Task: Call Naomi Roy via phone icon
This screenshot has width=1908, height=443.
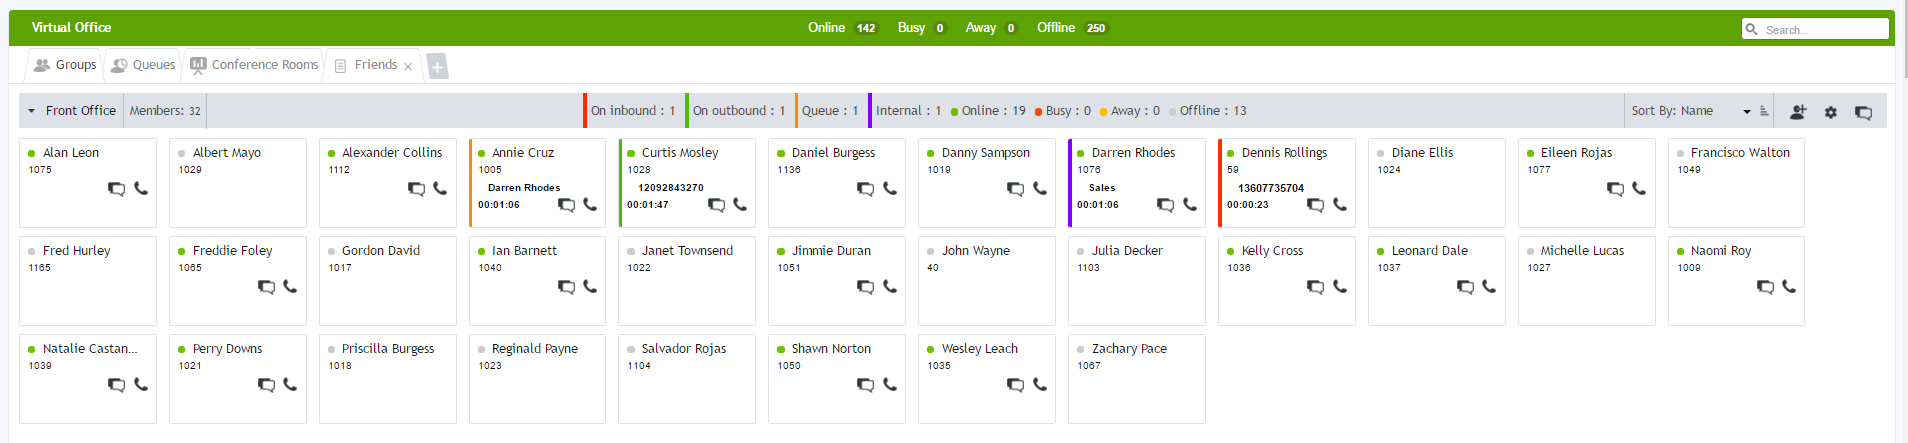Action: click(1789, 286)
